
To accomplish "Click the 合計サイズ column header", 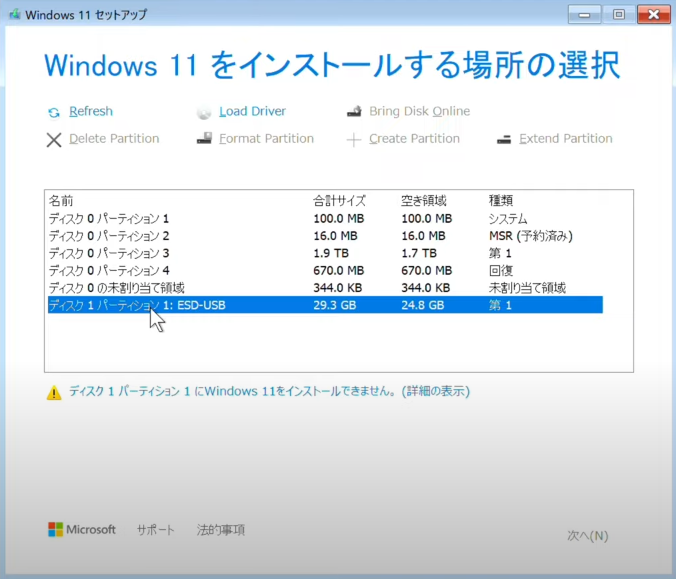I will [339, 200].
